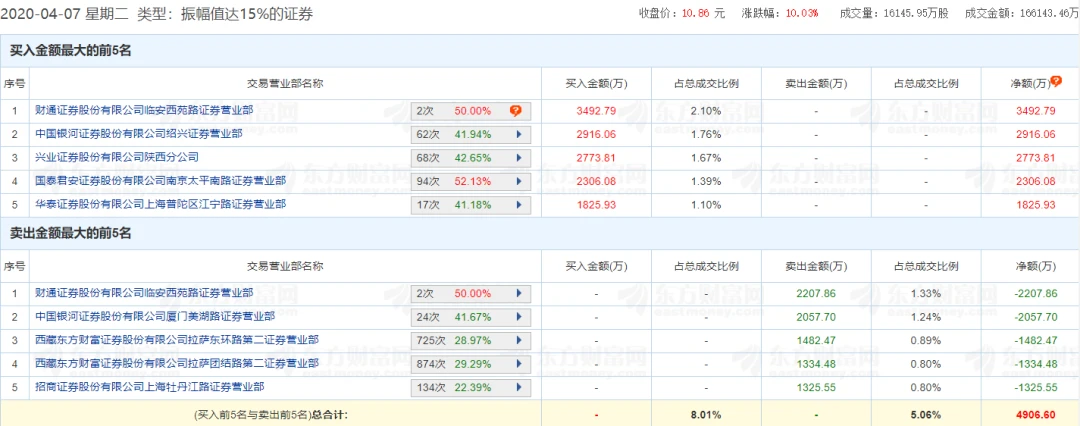
Task: Click total sell ratio 5.06%
Action: (926, 414)
